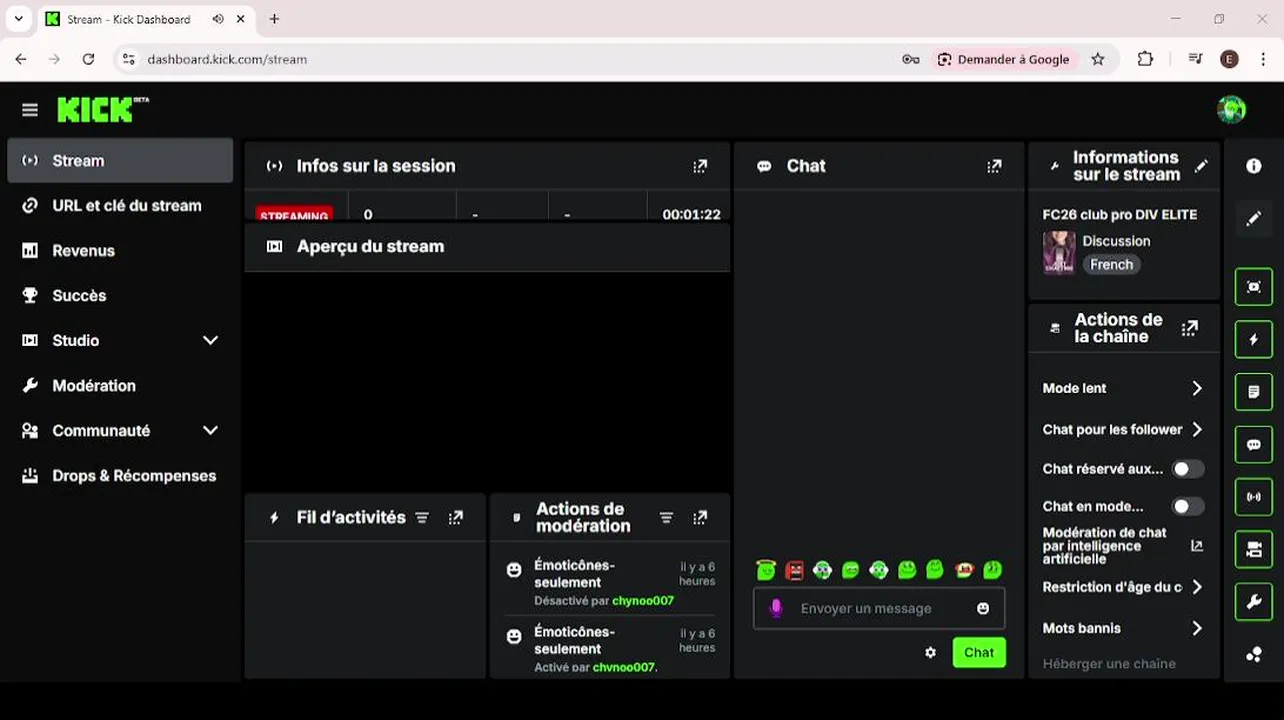Open URL et clé du stream page
1284x720 pixels.
pos(120,206)
